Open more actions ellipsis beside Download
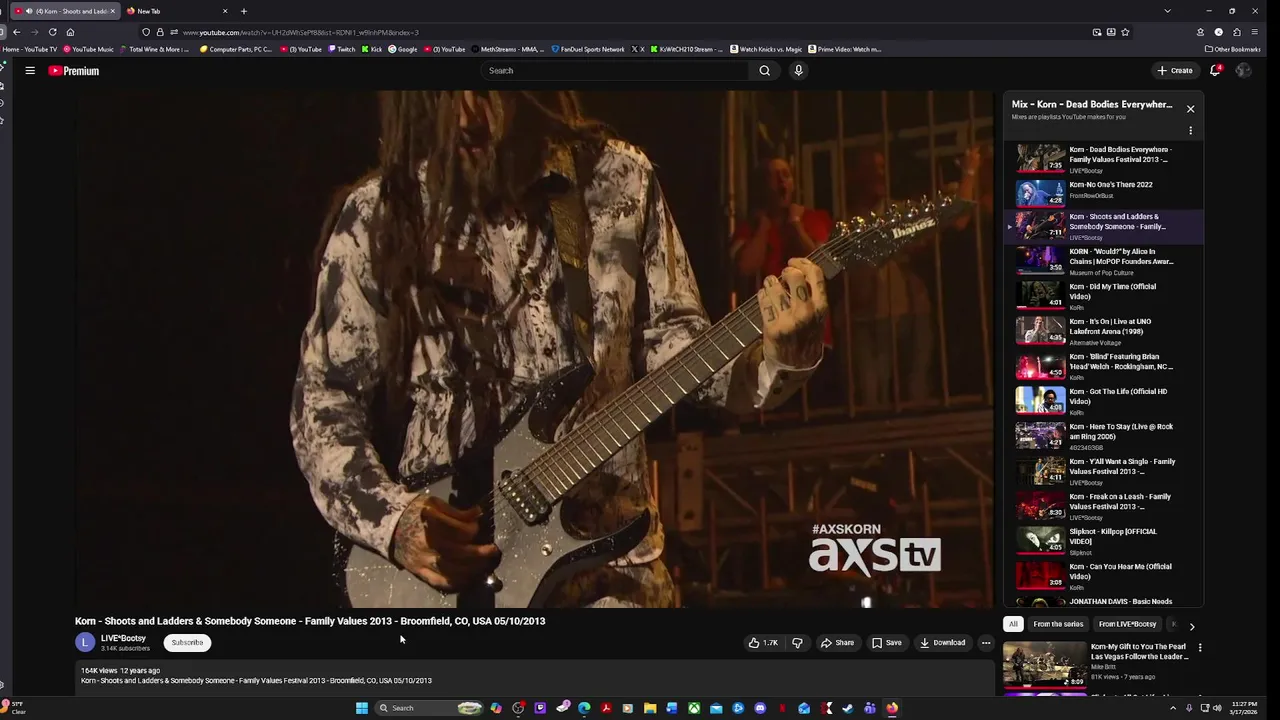This screenshot has width=1280, height=720. coord(986,643)
